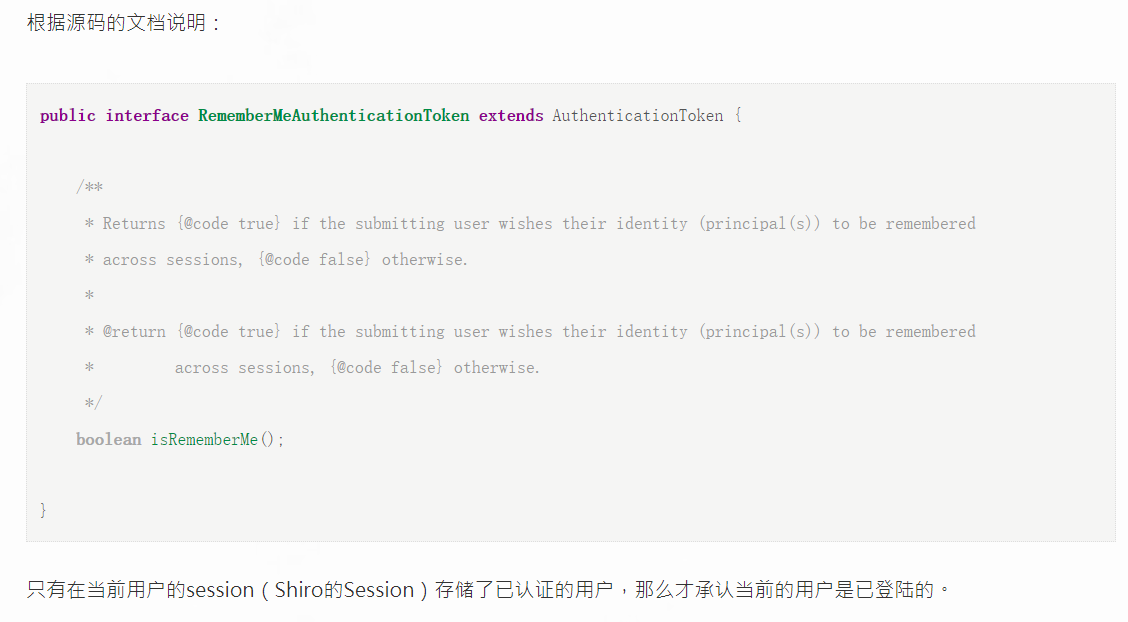Click the 'public' keyword in code
Screen dimensions: 1128x622
click(68, 116)
